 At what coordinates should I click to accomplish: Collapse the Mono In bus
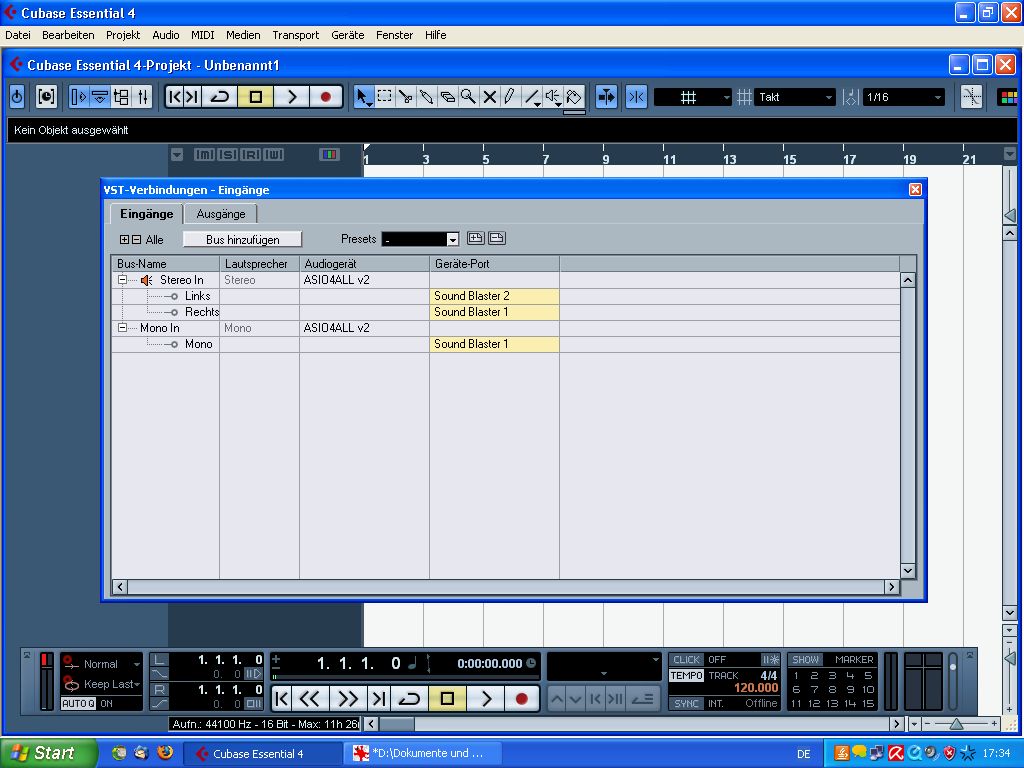click(x=122, y=328)
